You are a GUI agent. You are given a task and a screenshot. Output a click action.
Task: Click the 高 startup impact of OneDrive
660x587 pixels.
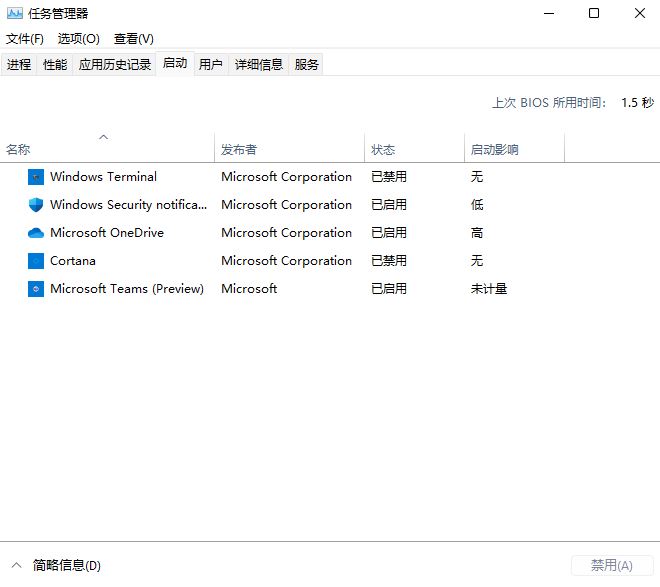[x=477, y=233]
